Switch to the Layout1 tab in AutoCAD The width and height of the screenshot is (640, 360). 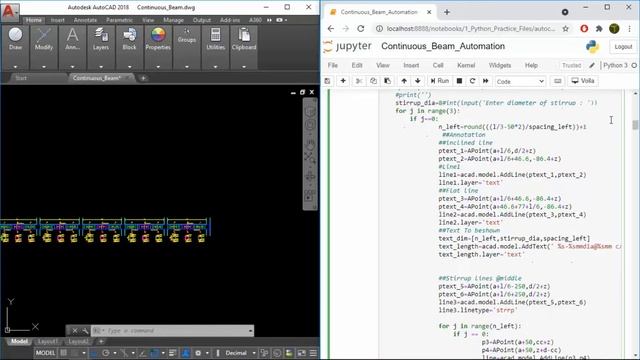47,341
